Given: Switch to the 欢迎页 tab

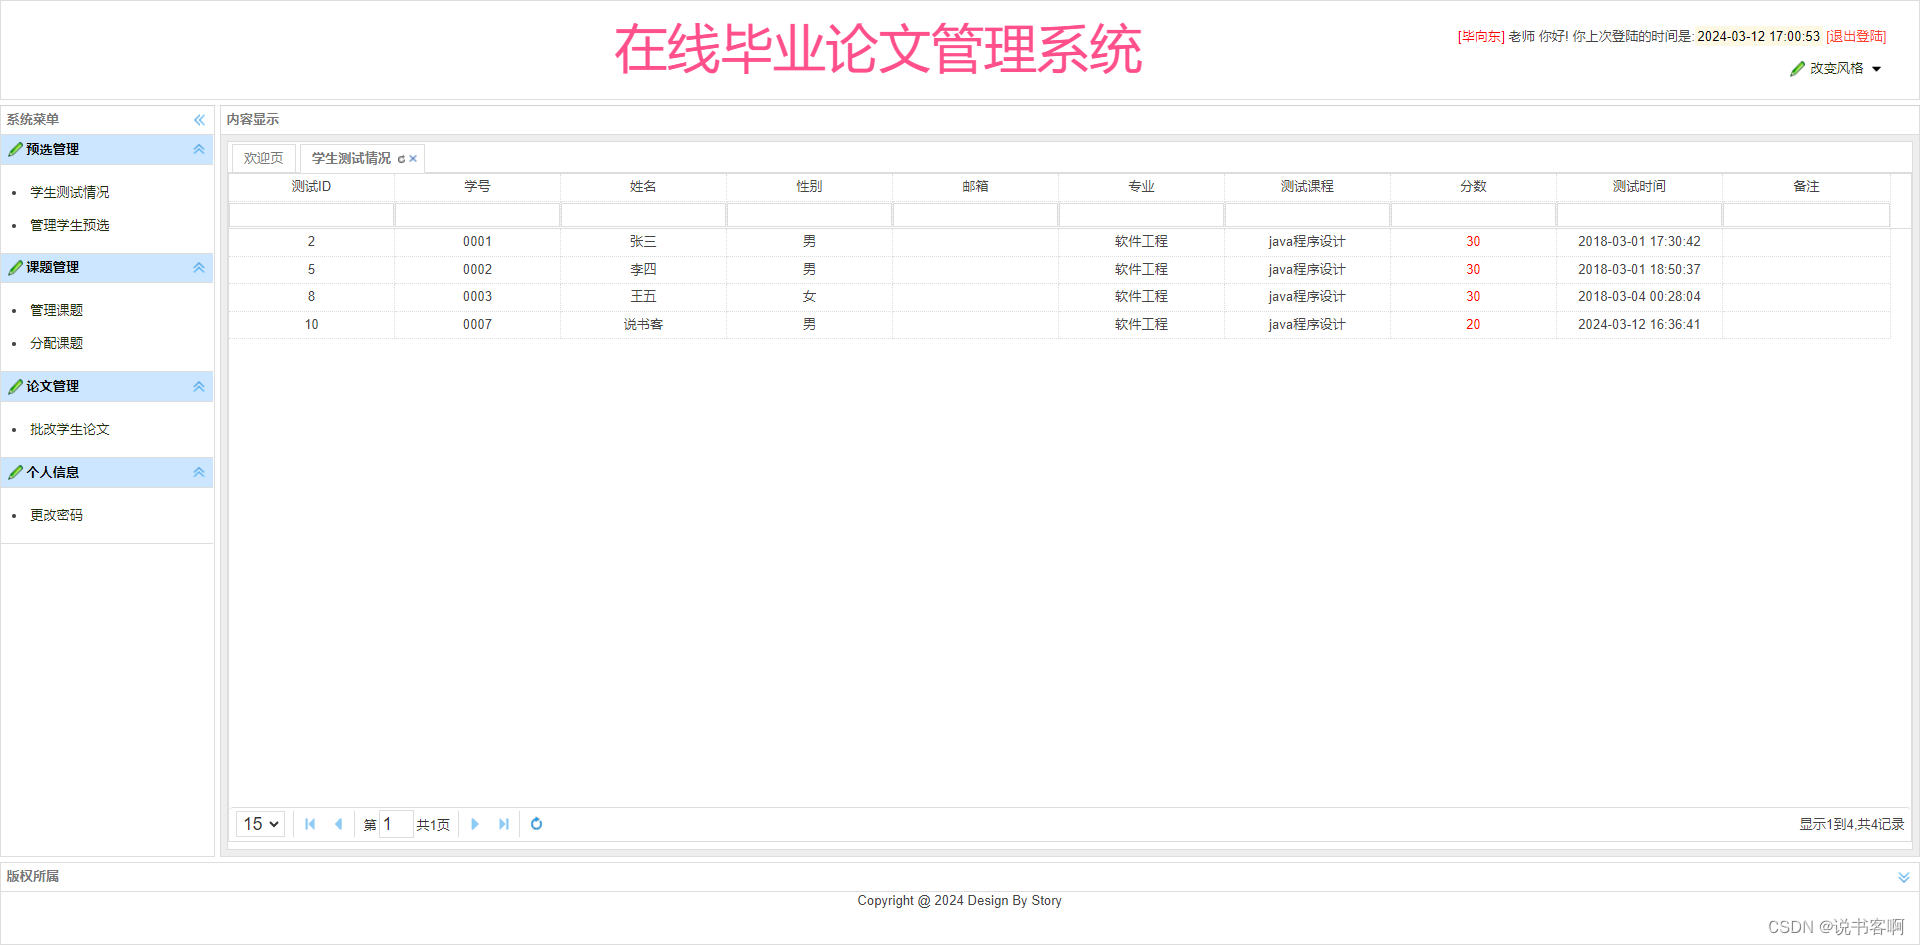Looking at the screenshot, I should click(x=264, y=158).
